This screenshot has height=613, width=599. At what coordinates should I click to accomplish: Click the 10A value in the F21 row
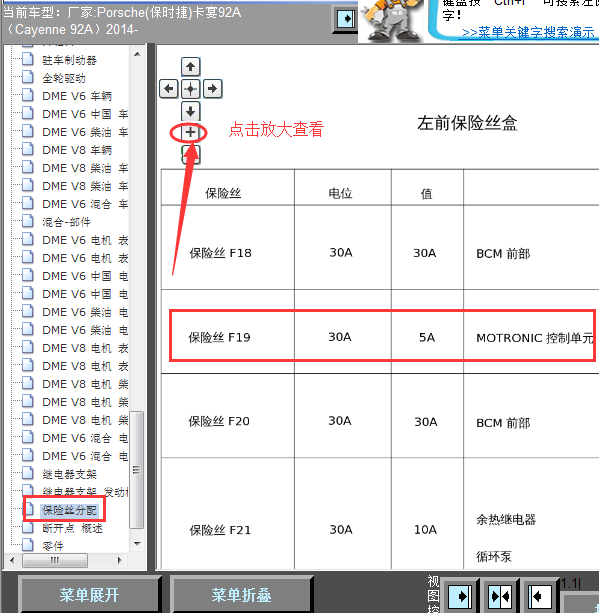[x=425, y=530]
